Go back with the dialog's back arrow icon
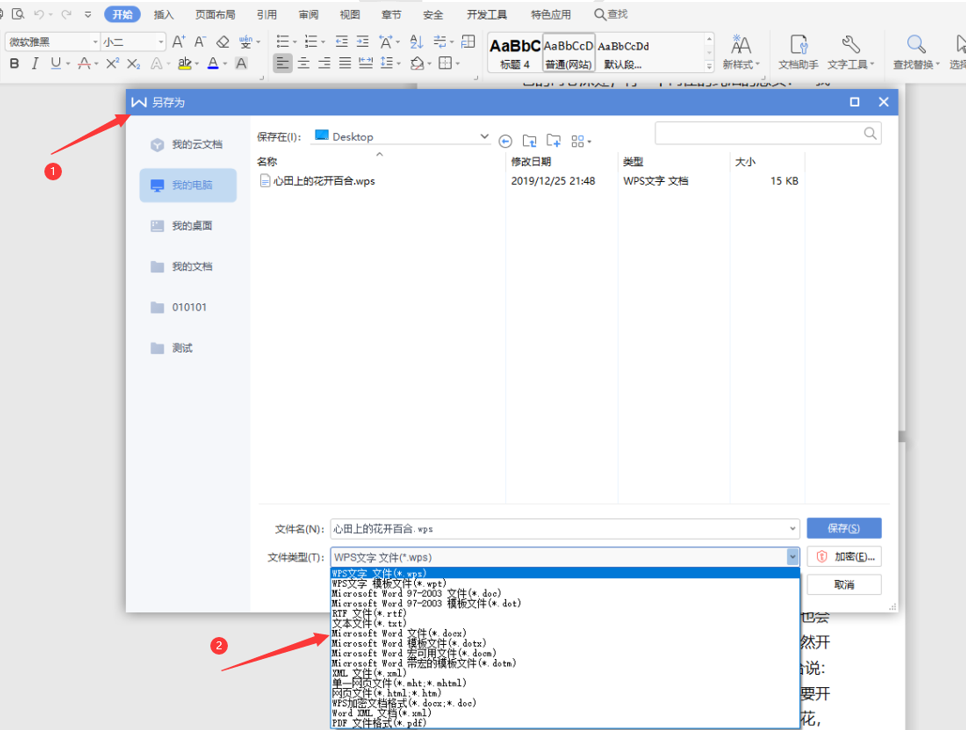This screenshot has width=966, height=730. [505, 141]
